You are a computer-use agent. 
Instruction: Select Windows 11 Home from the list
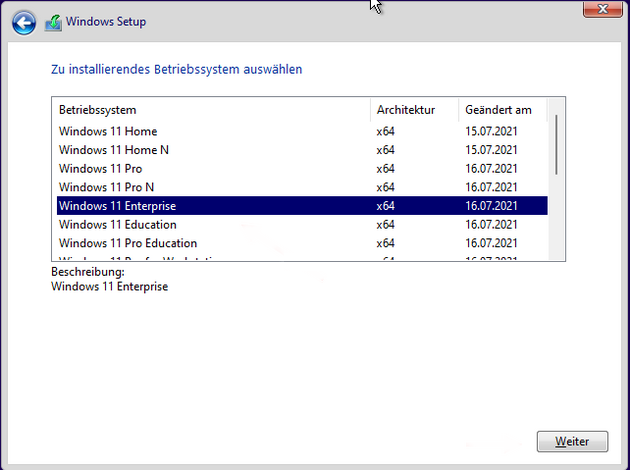[108, 132]
